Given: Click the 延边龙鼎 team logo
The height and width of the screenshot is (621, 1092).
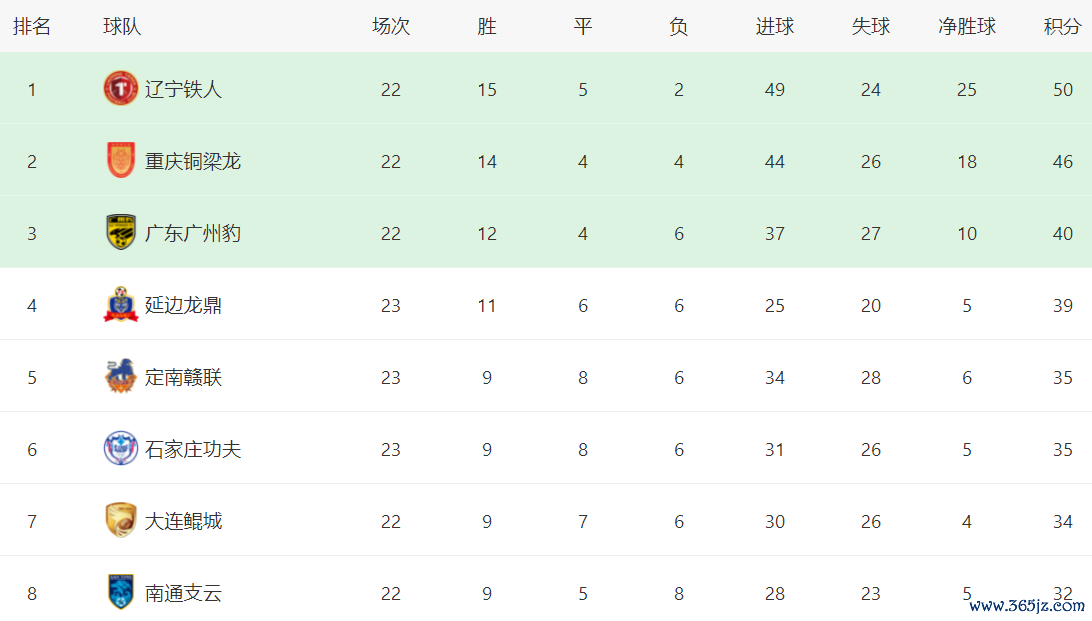Looking at the screenshot, I should pos(121,305).
